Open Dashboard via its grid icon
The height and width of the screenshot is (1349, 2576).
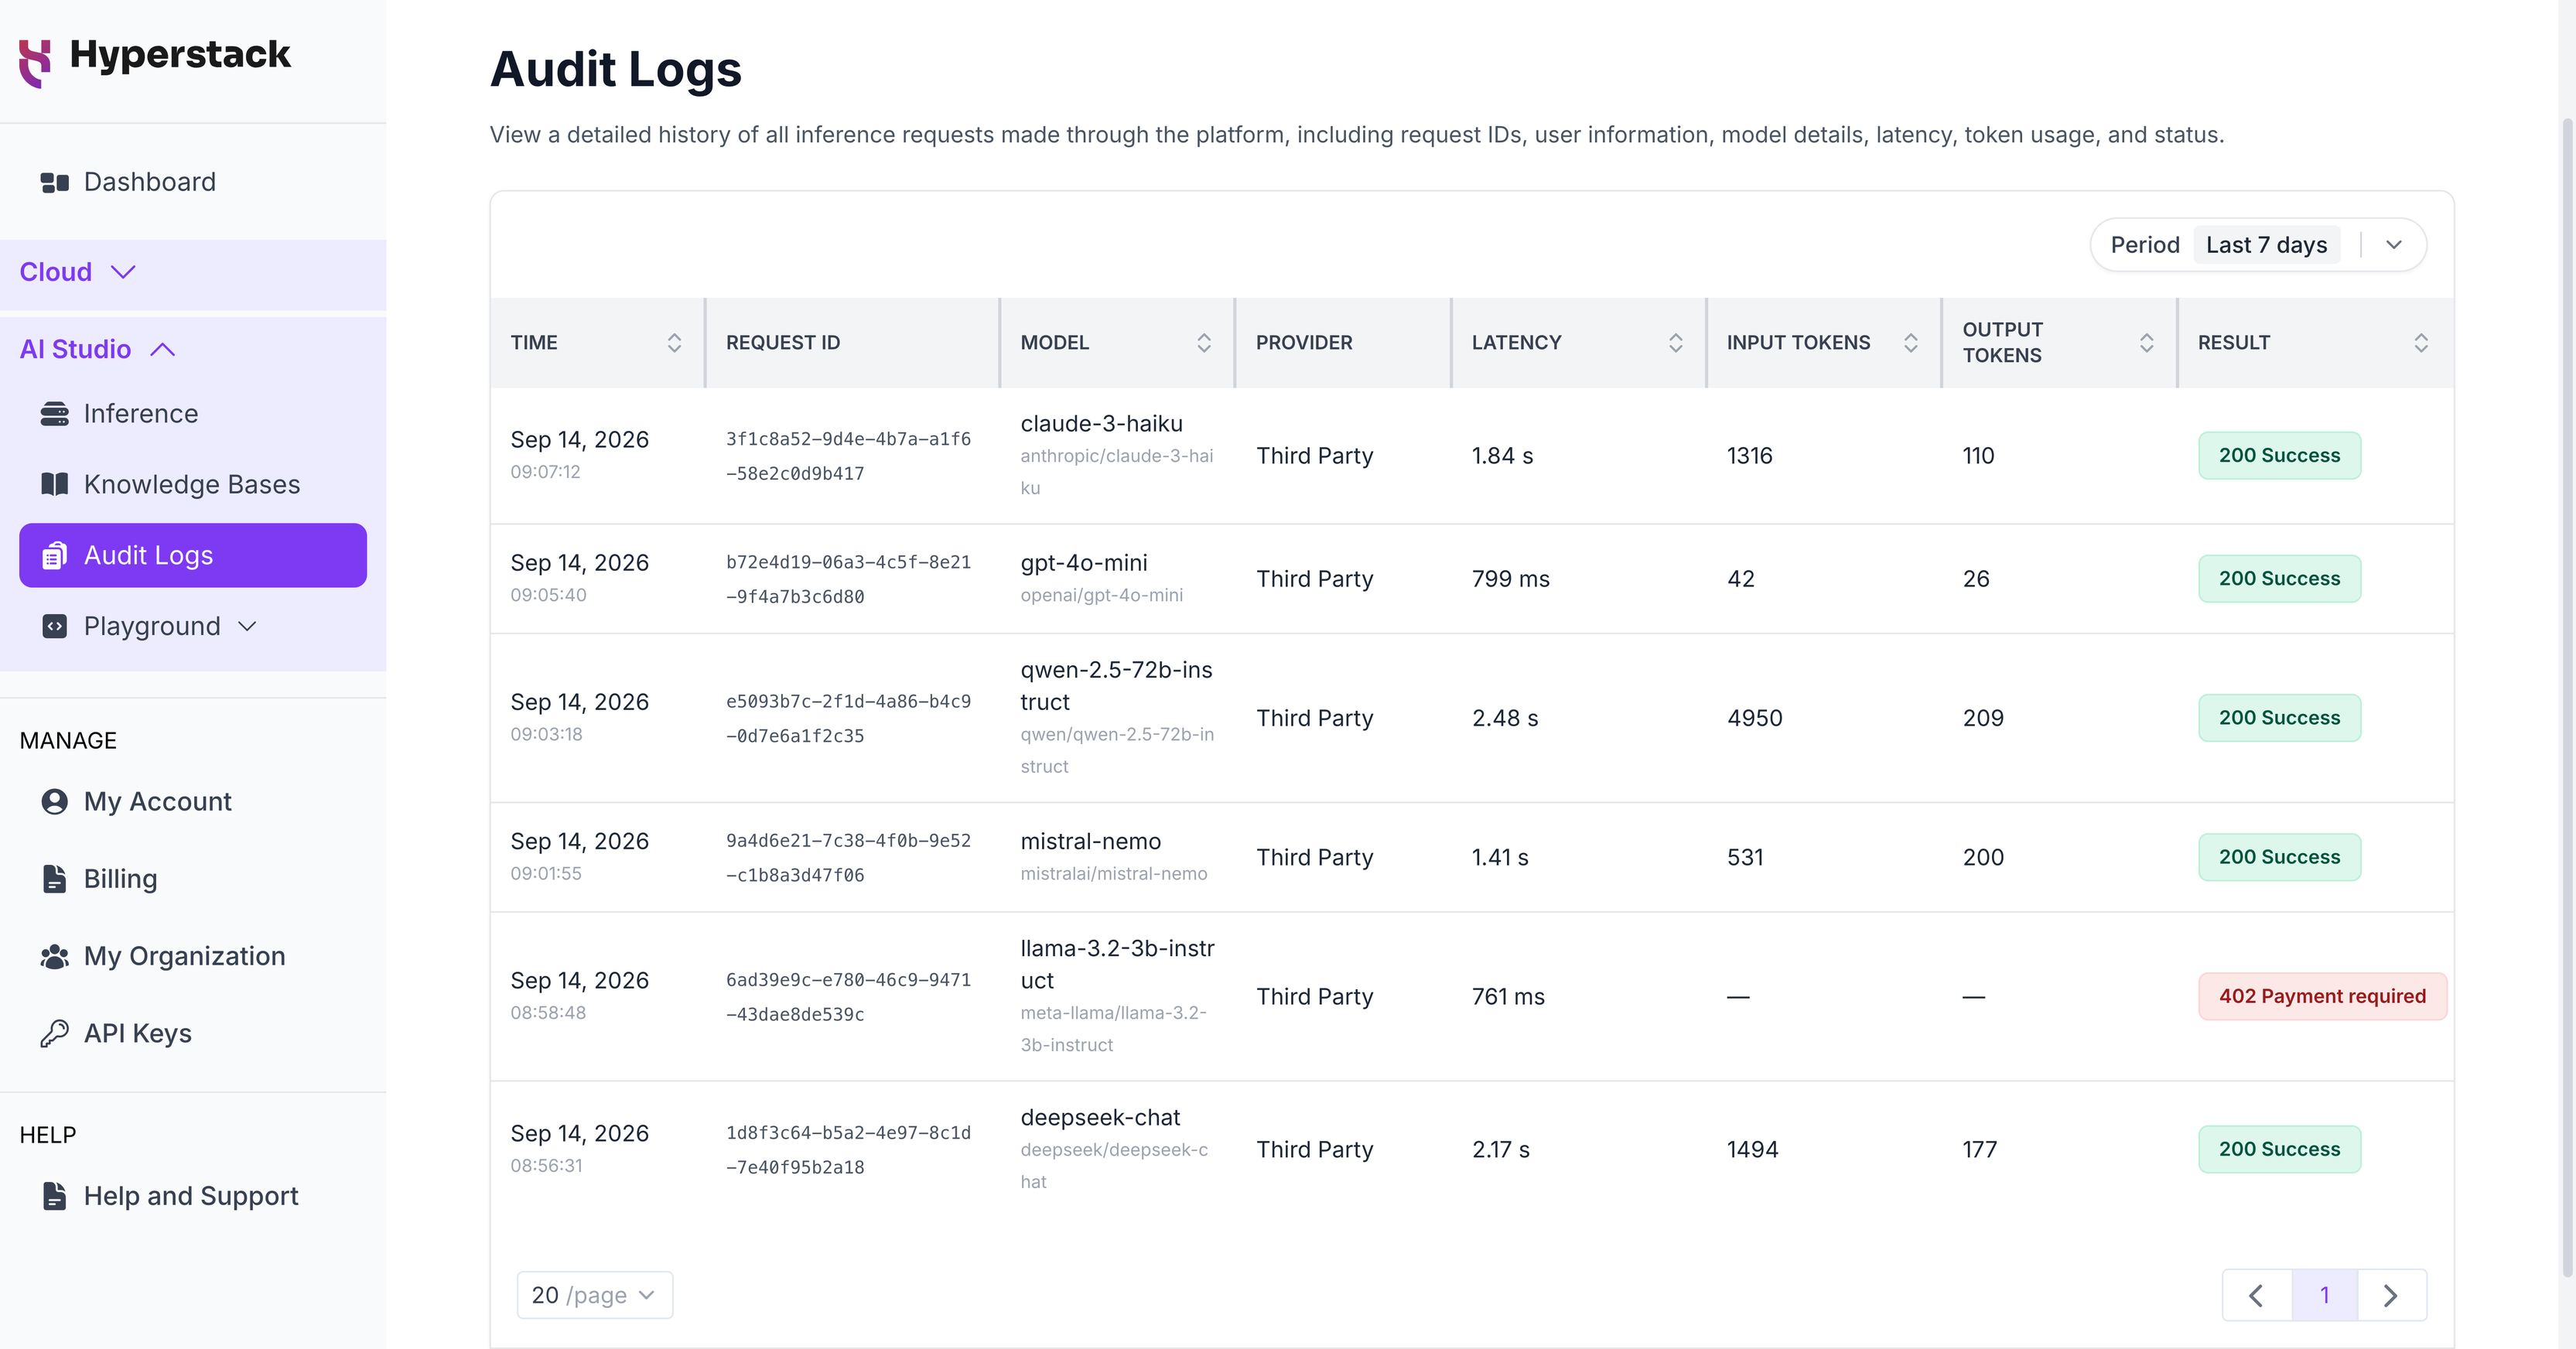point(54,182)
